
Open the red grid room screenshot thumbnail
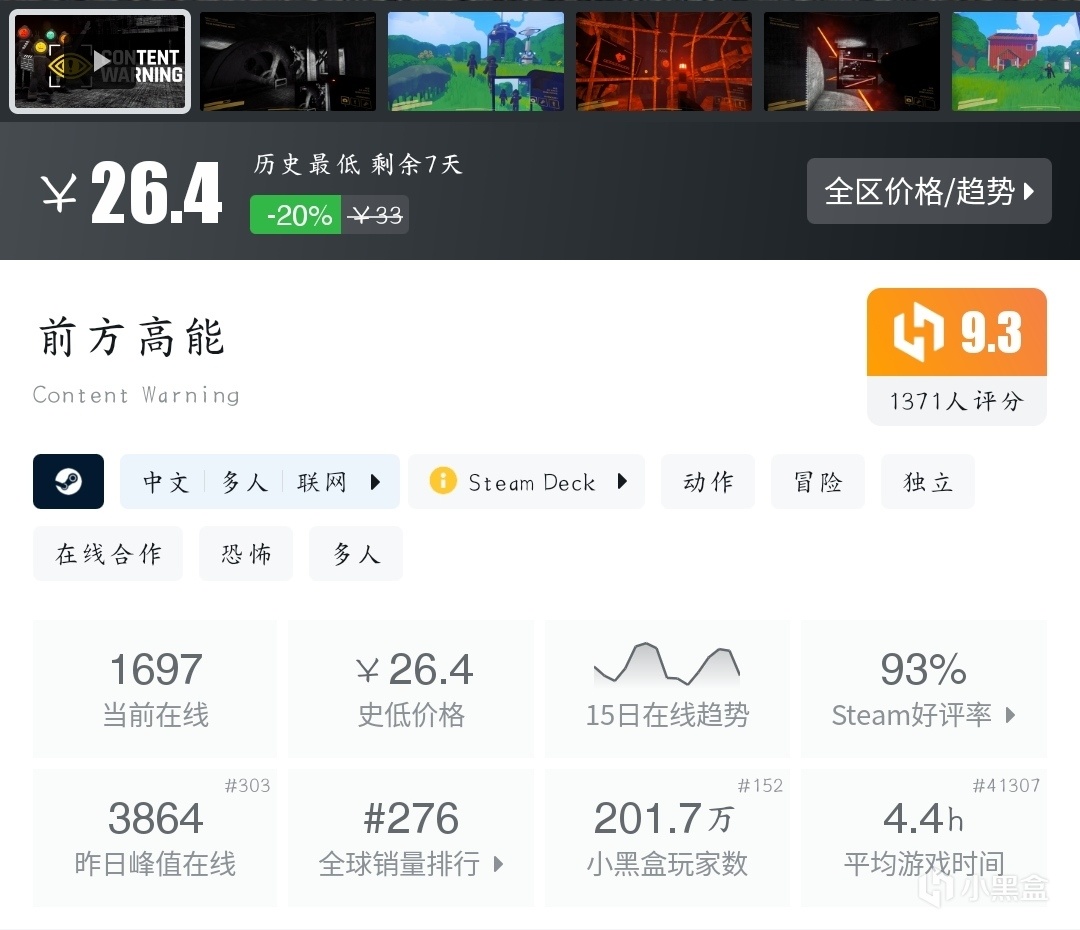click(664, 61)
